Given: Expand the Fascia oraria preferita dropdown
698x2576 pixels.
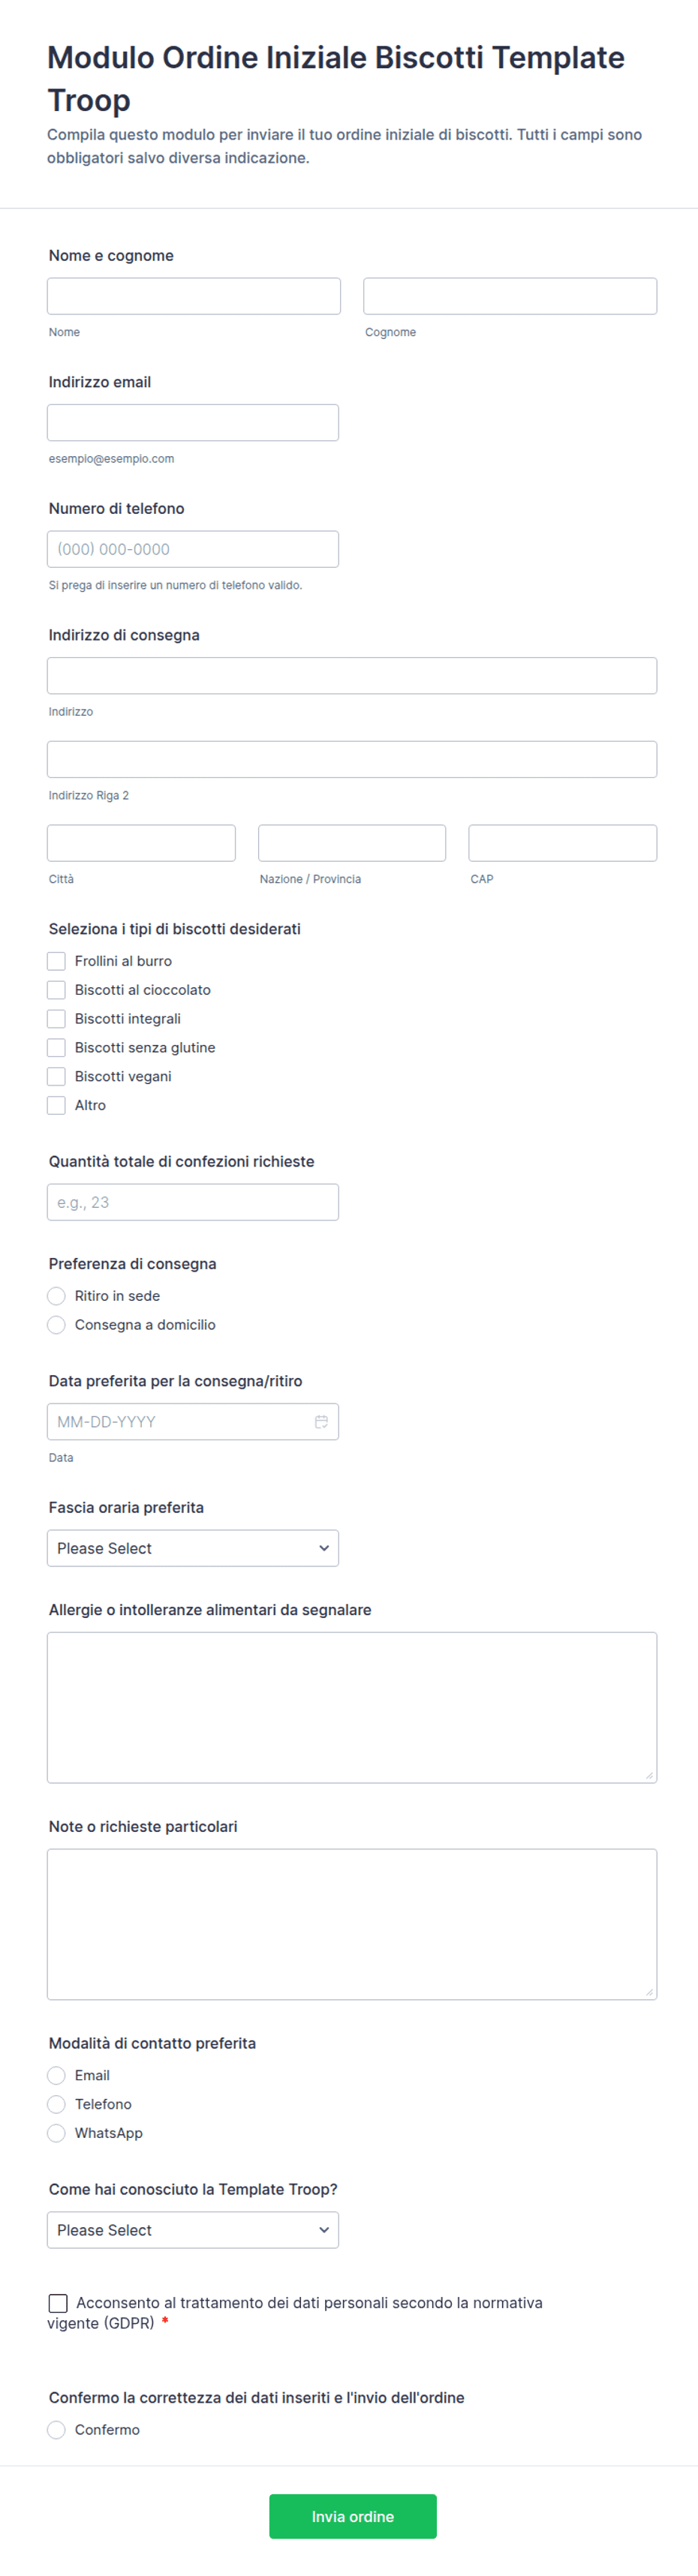Looking at the screenshot, I should [x=193, y=1548].
